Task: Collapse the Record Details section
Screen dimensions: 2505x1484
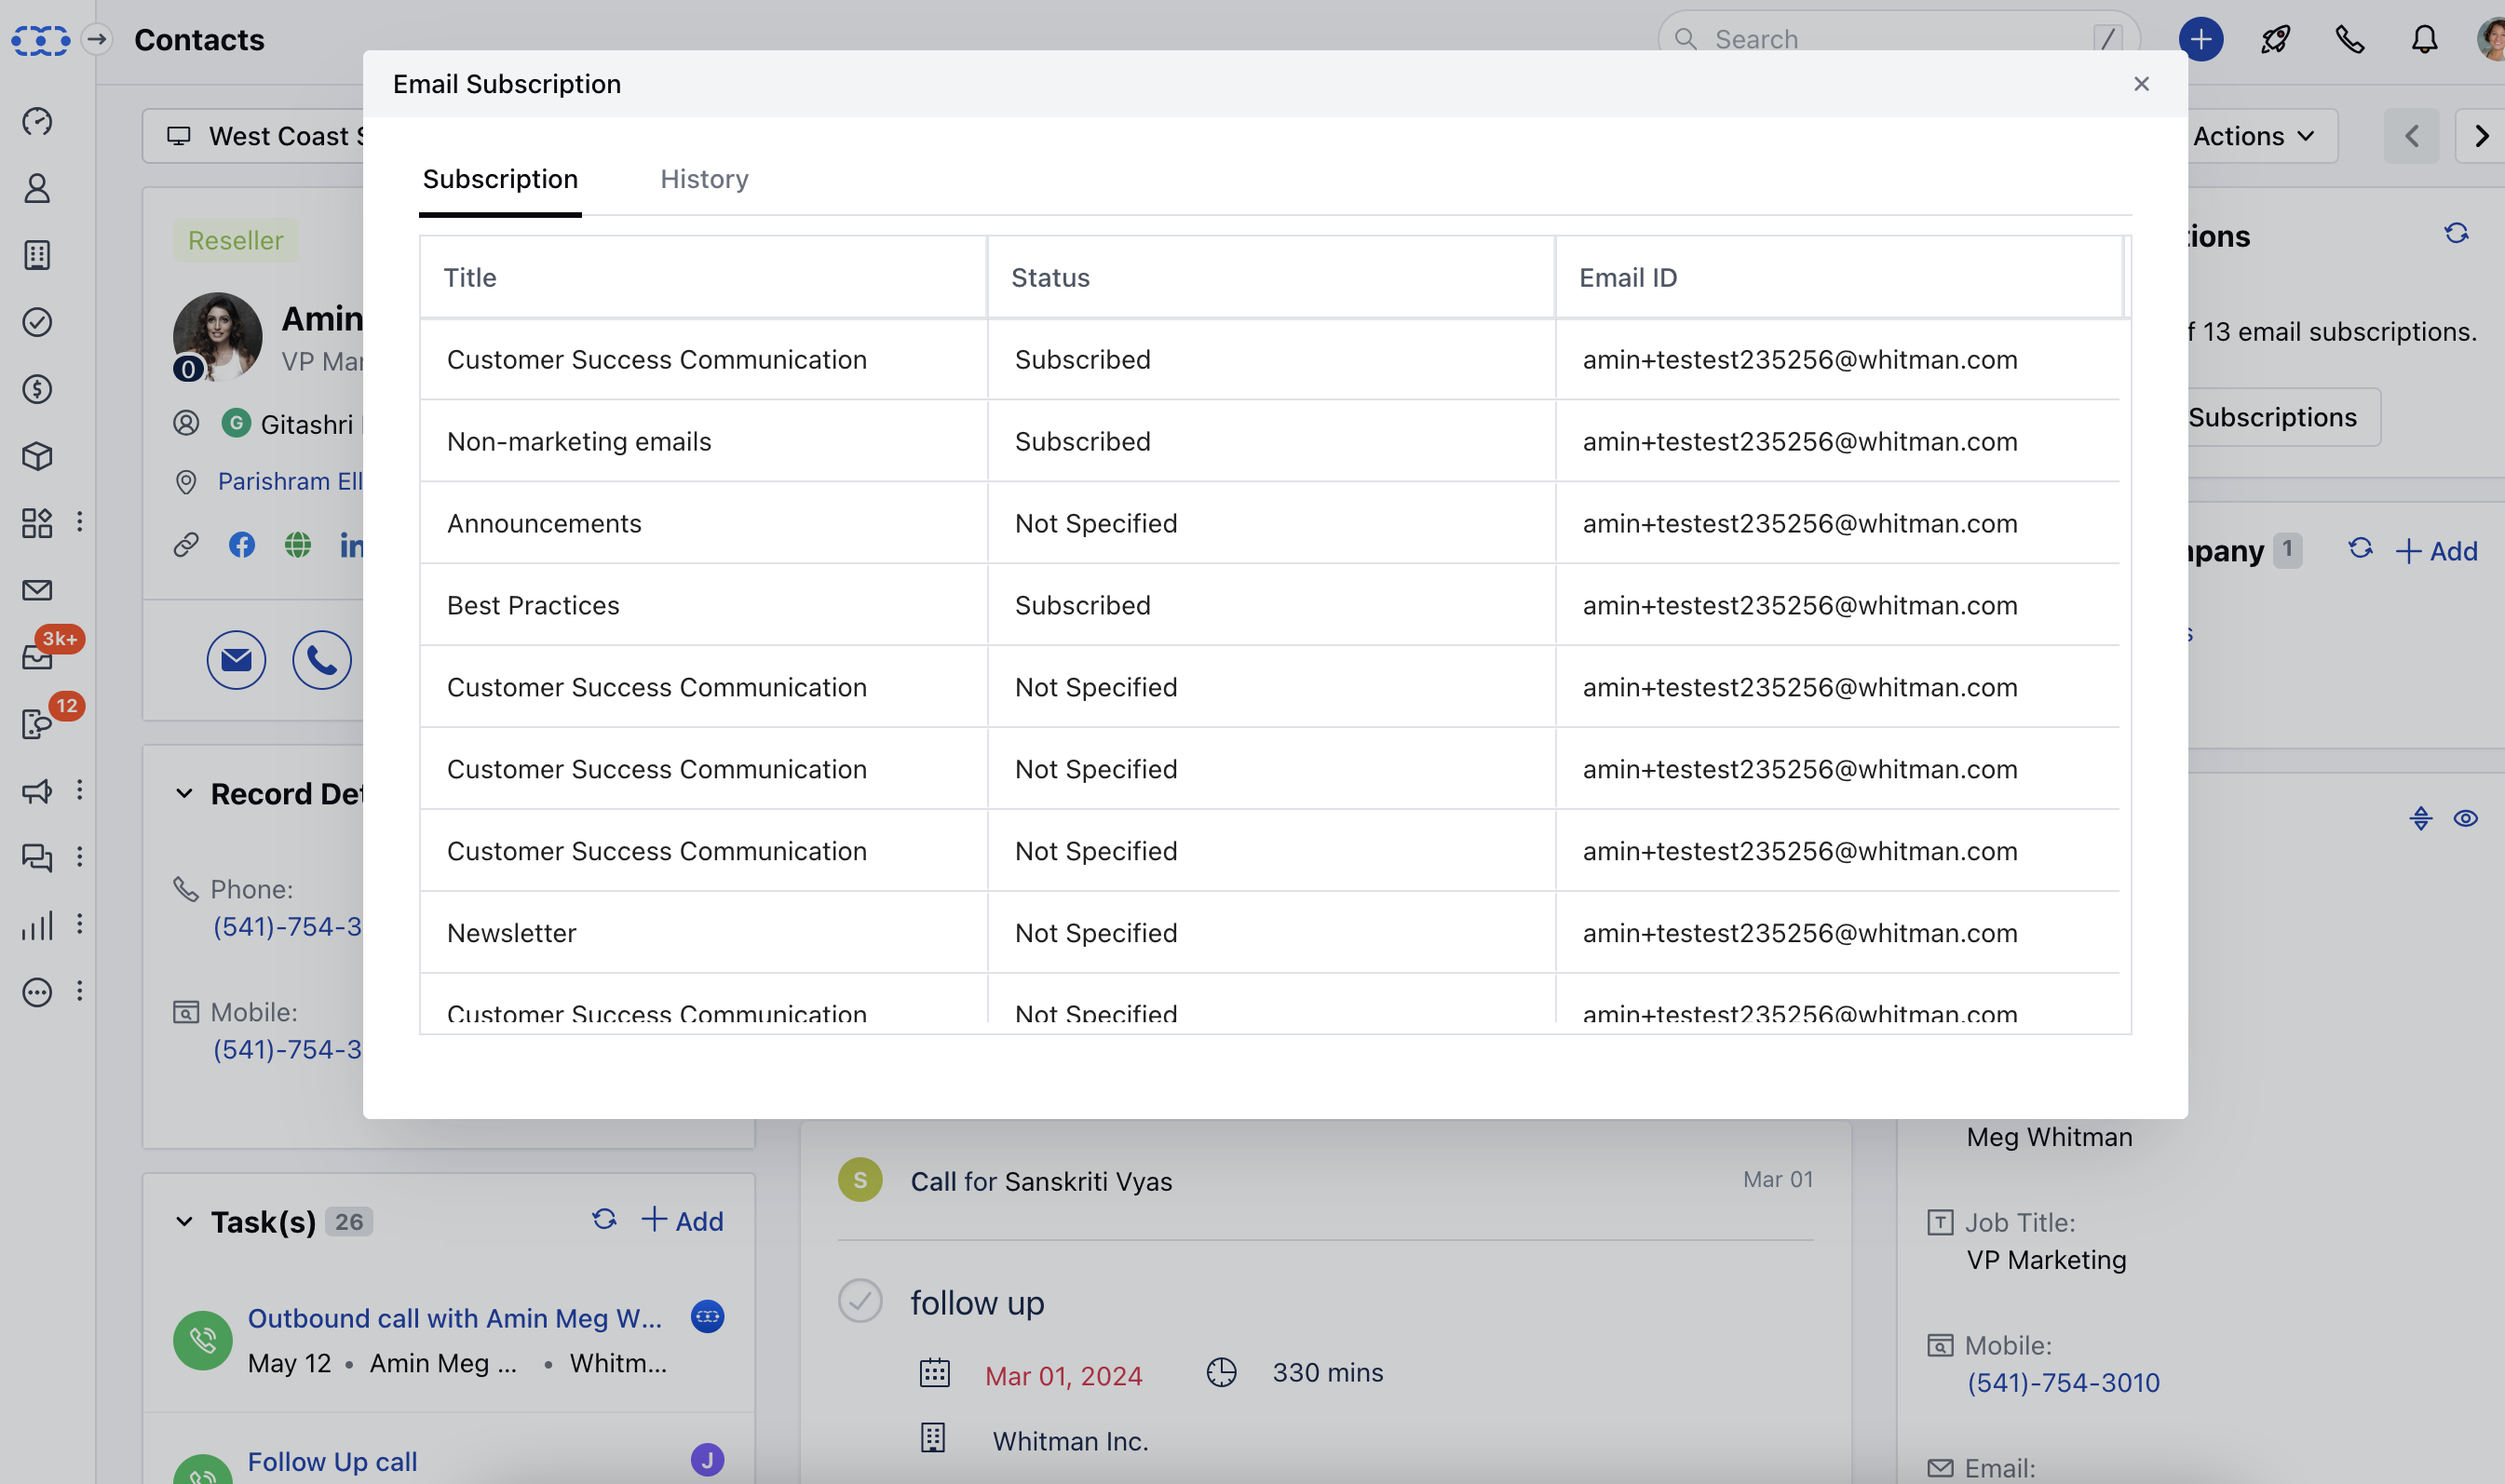Action: click(184, 794)
